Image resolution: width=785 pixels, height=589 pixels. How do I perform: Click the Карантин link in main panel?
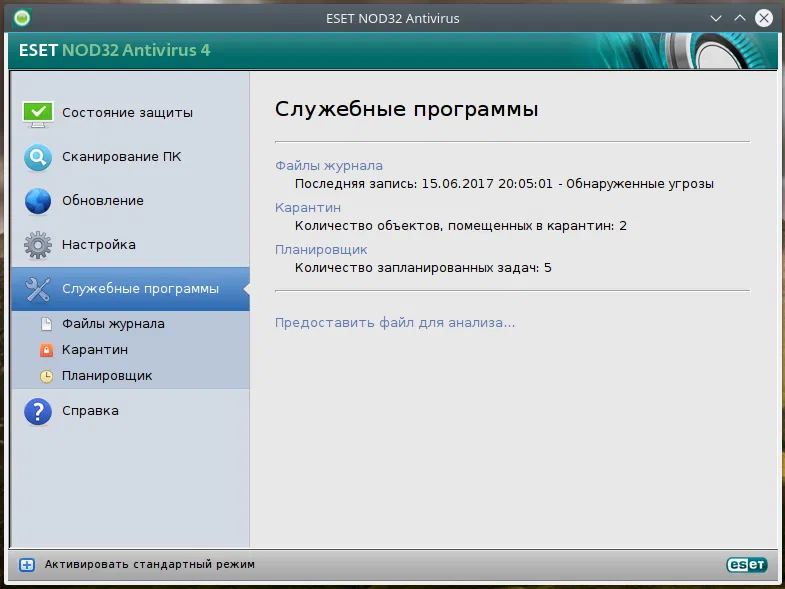click(x=308, y=208)
